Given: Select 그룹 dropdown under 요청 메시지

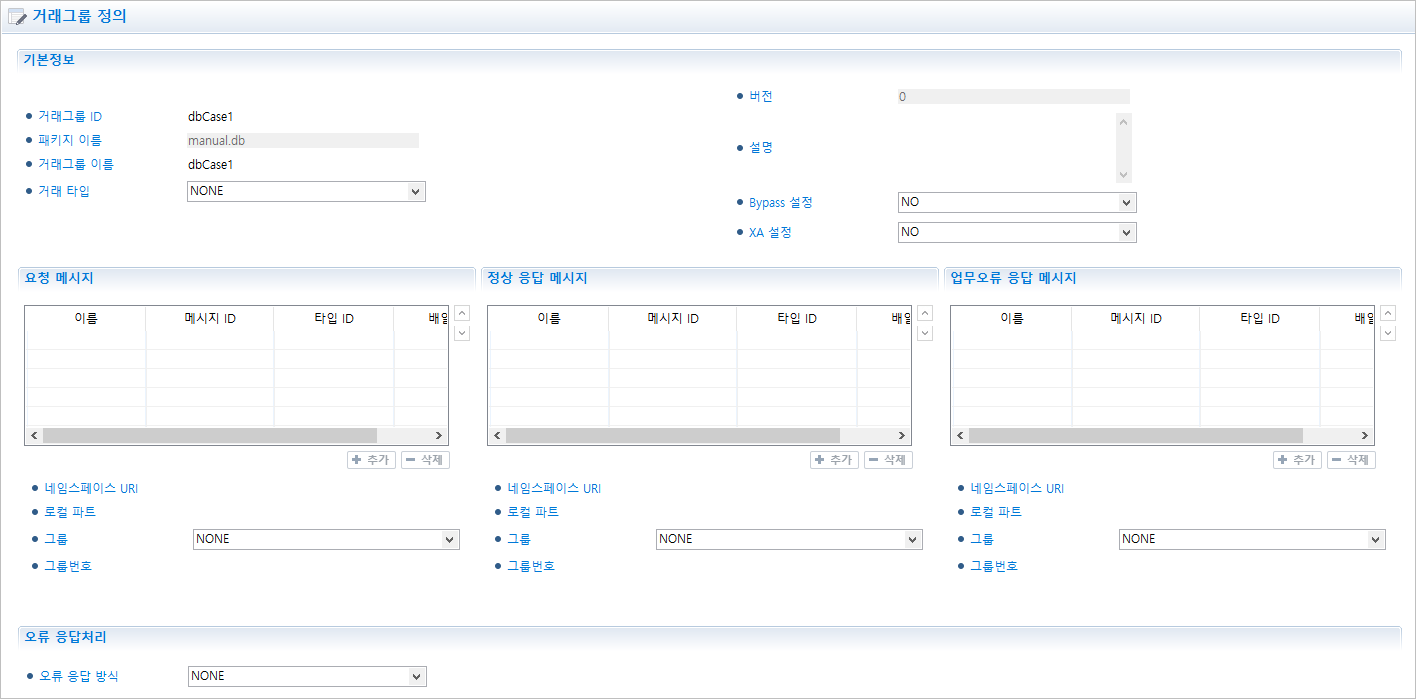Looking at the screenshot, I should coord(326,539).
